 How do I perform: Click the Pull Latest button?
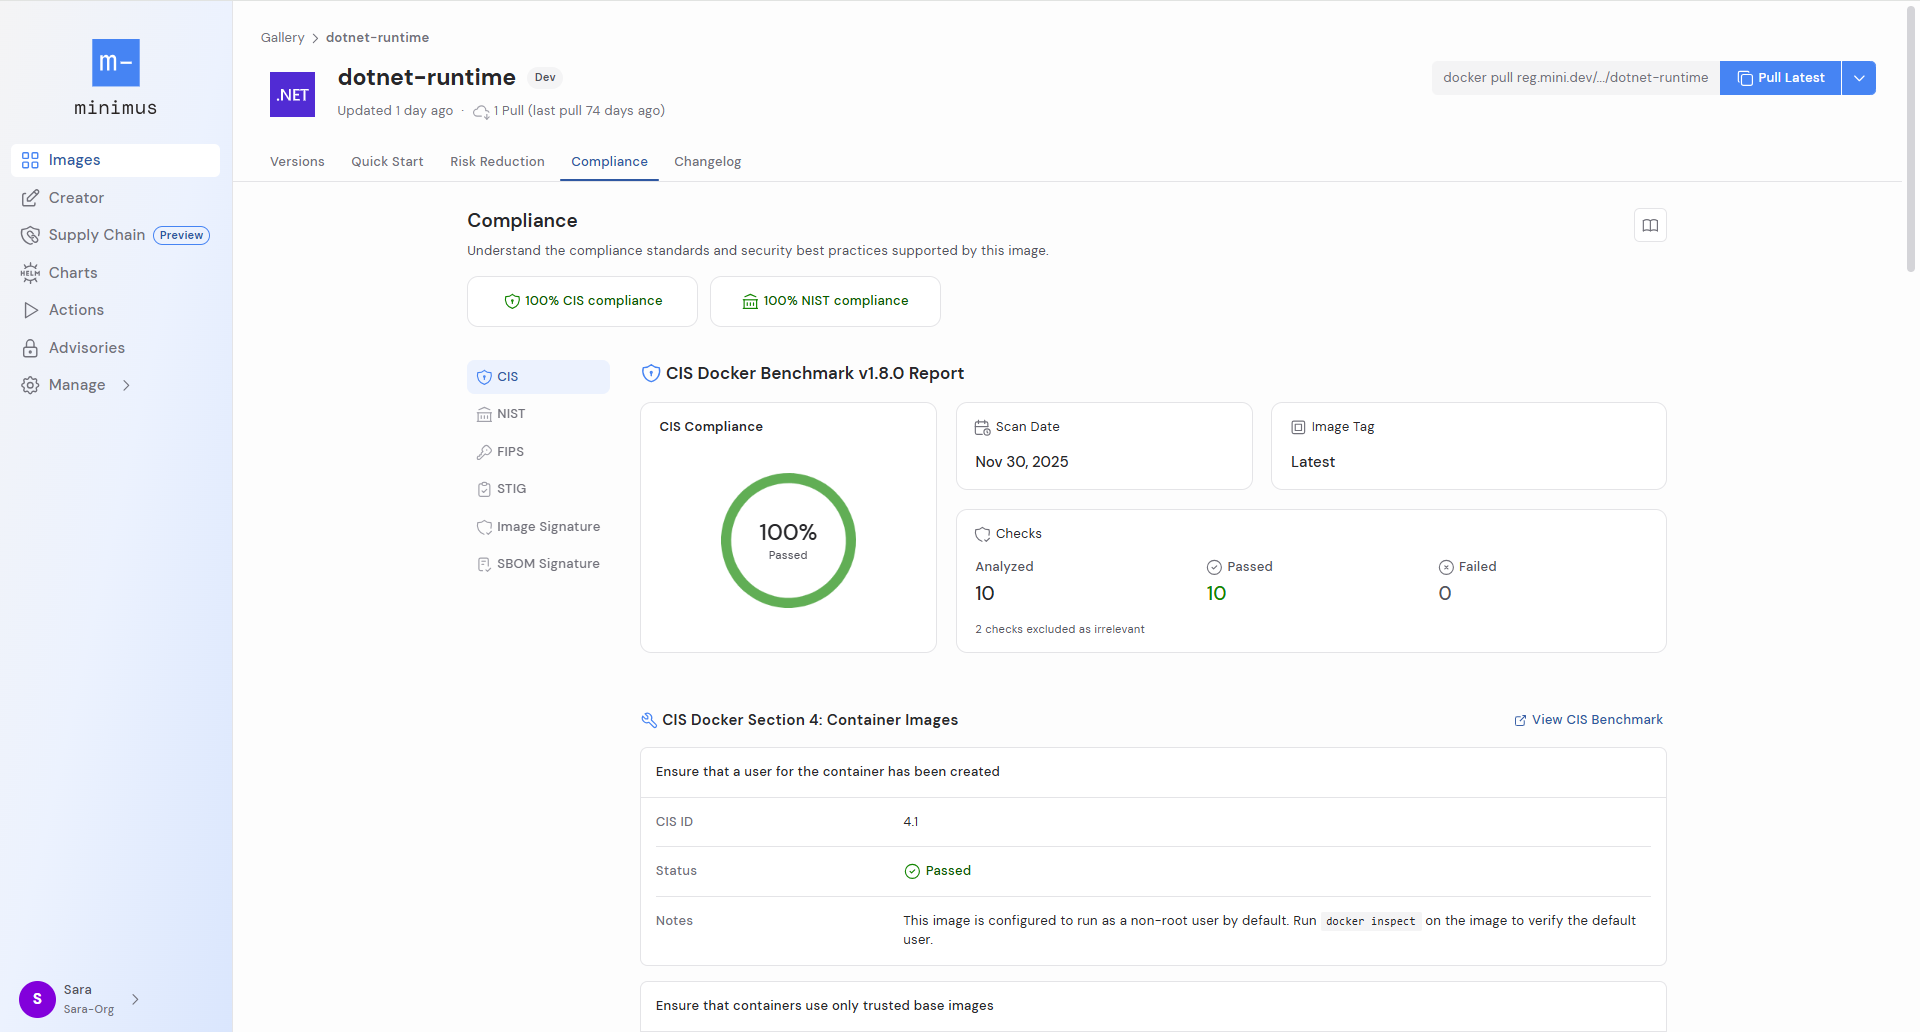(1780, 78)
